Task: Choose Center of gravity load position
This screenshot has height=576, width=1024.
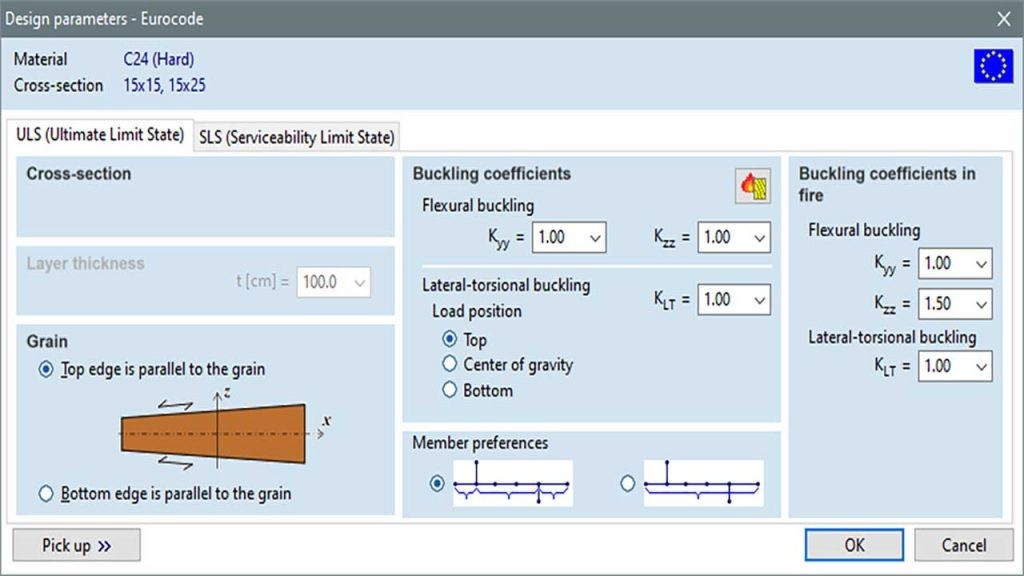Action: point(449,364)
